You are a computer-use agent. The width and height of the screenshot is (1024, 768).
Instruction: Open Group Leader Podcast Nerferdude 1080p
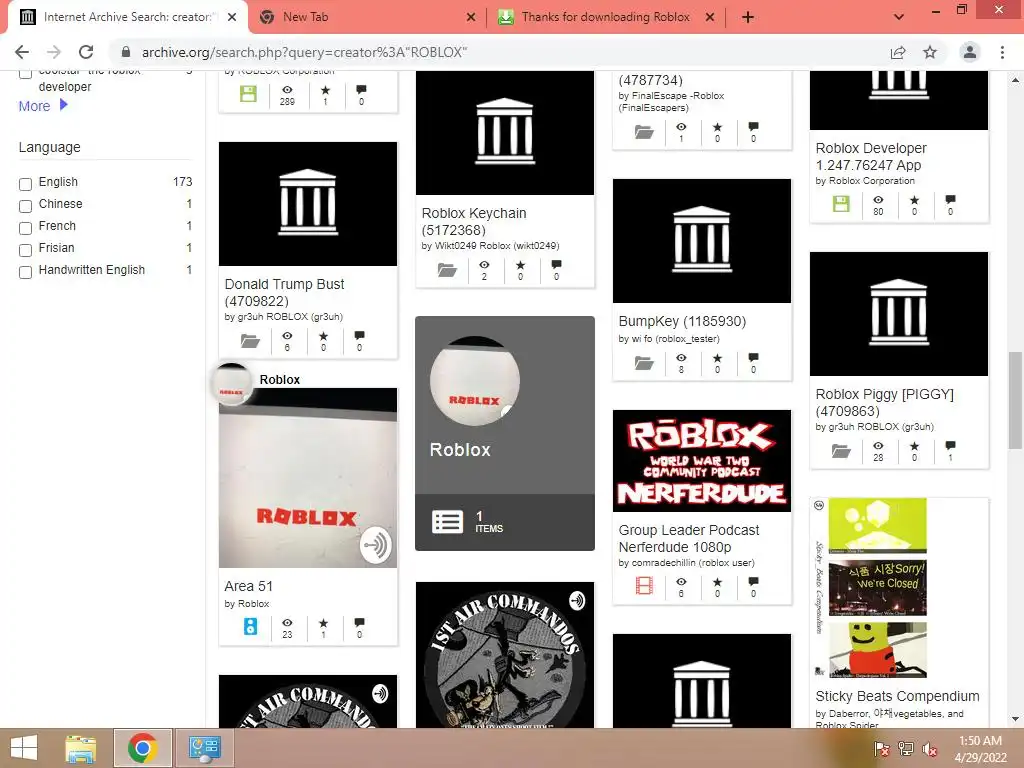point(689,538)
